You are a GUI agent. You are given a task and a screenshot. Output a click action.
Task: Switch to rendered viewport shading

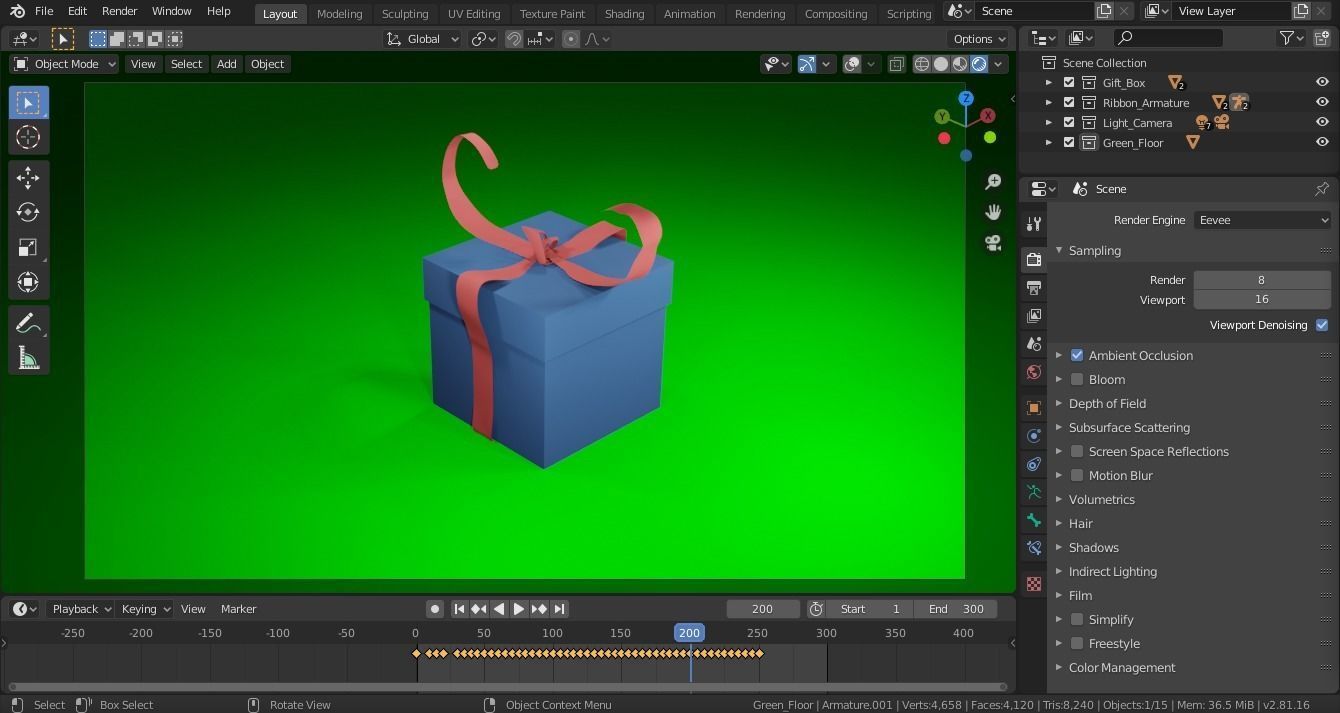point(979,64)
